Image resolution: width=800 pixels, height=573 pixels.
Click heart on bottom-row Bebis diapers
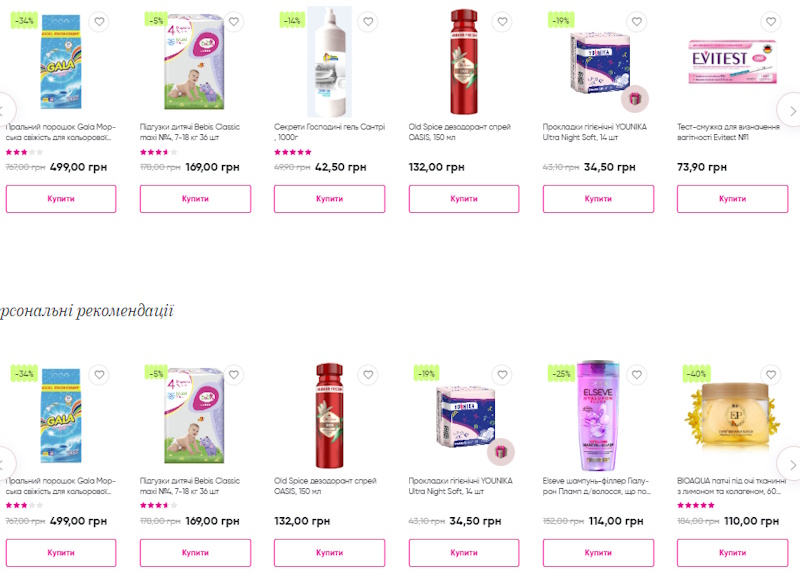tap(233, 375)
